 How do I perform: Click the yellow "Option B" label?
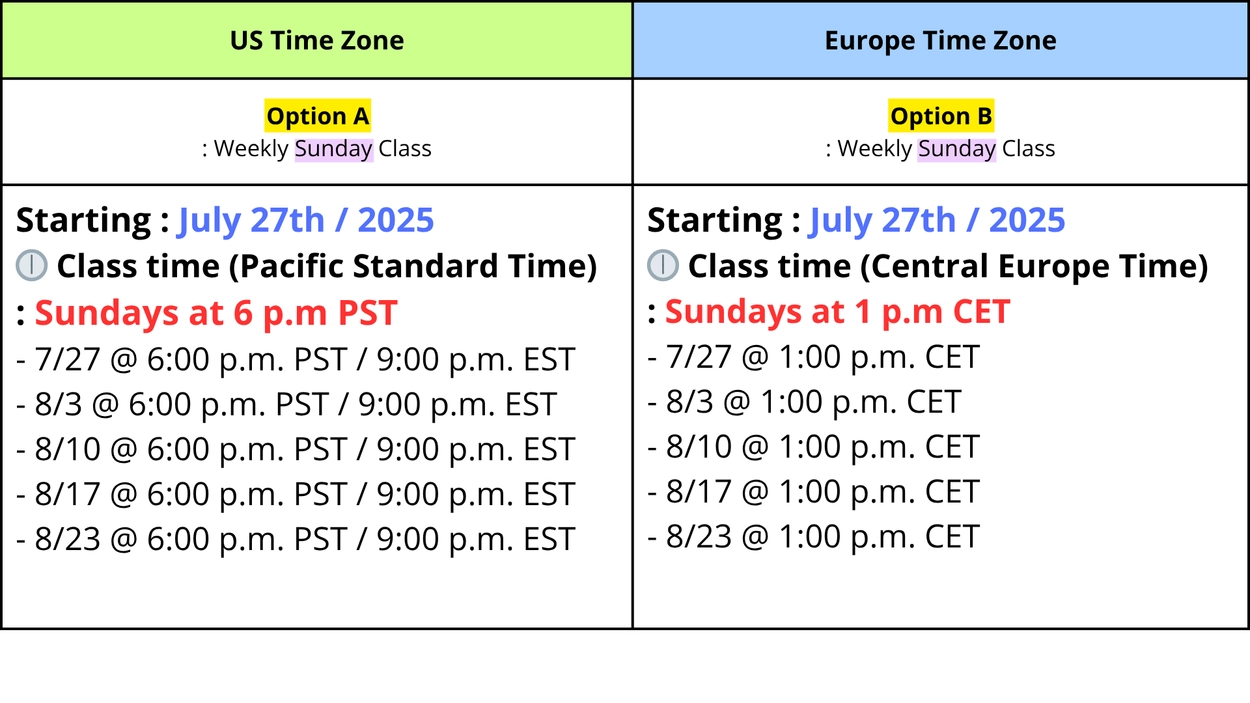(941, 116)
